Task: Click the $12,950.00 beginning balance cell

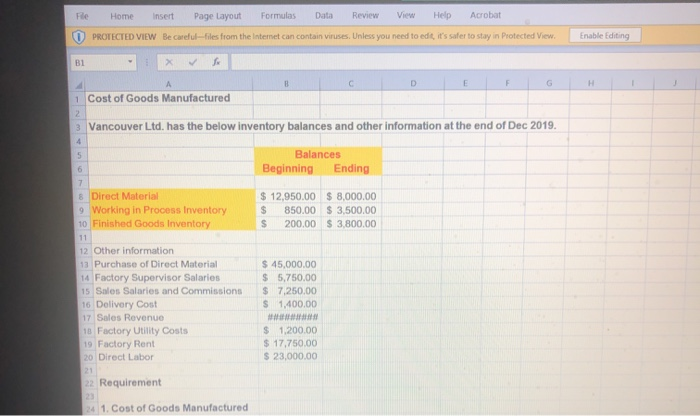Action: click(288, 196)
